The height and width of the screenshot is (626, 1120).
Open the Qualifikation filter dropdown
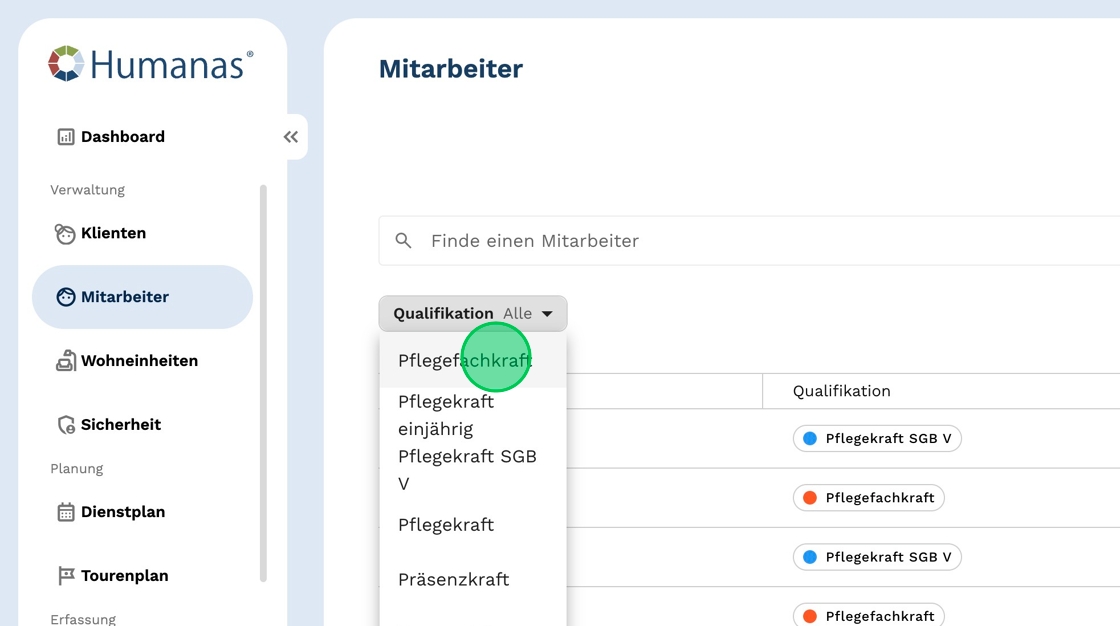472,314
